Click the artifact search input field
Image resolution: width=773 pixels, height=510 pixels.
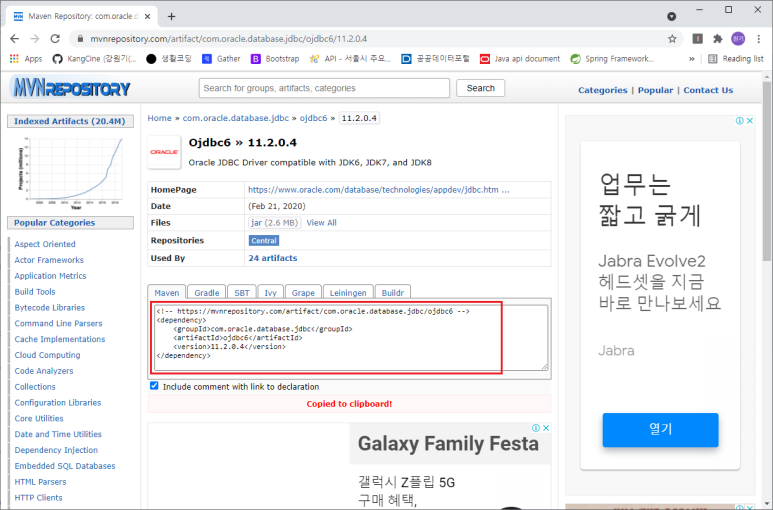tap(324, 88)
